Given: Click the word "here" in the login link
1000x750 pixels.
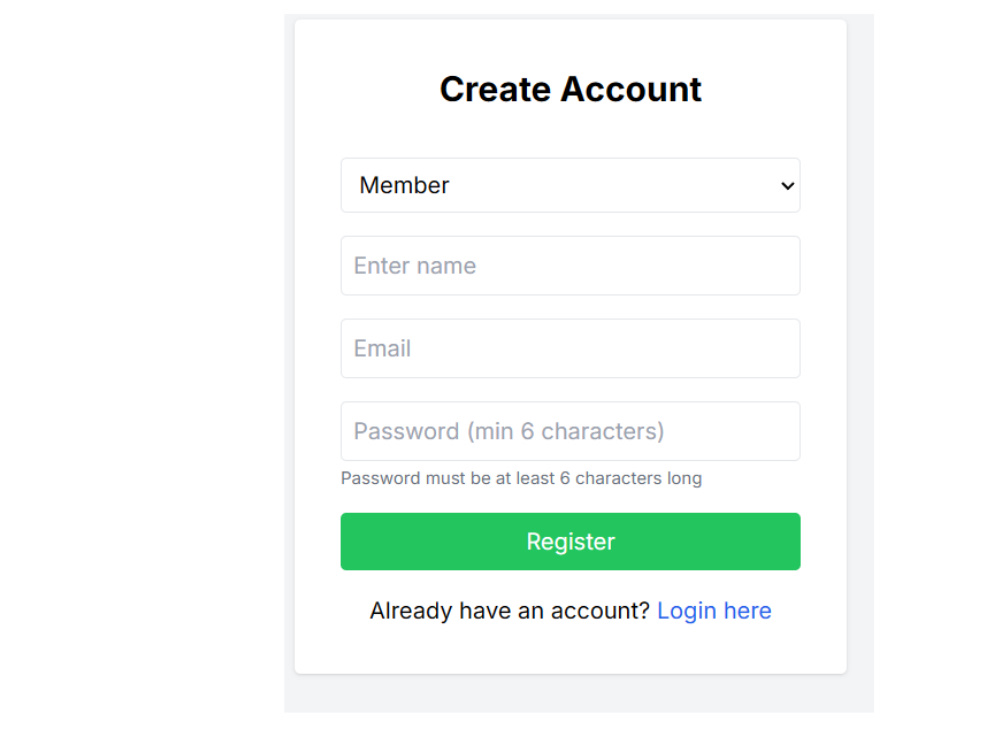Looking at the screenshot, I should (x=747, y=610).
